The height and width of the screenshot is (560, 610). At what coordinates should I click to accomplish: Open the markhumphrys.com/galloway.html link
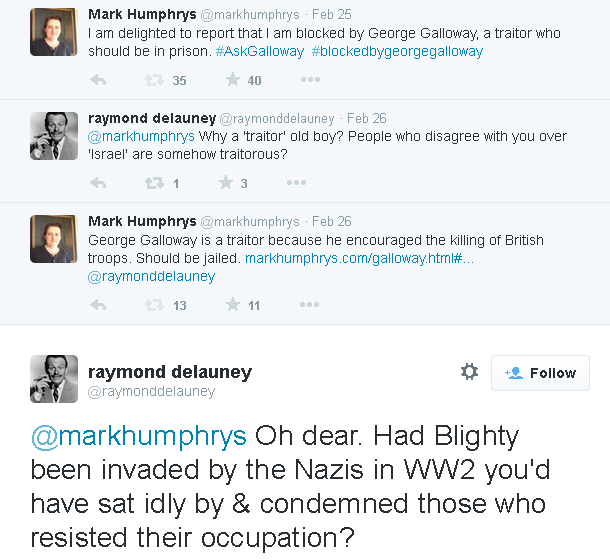359,259
